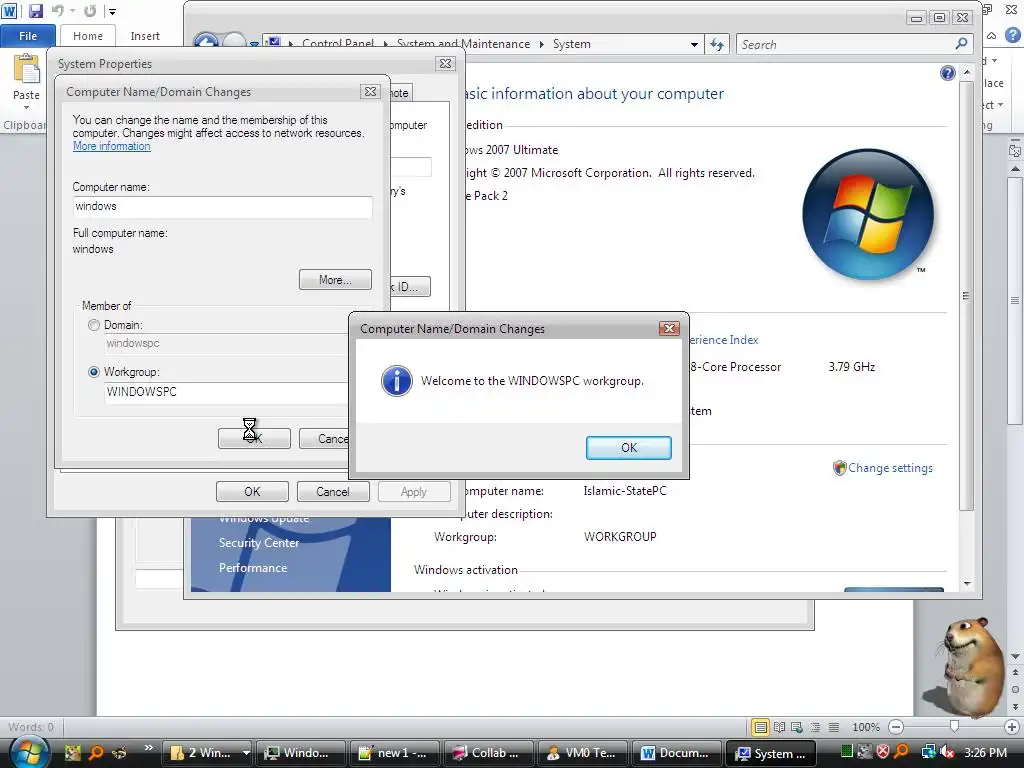The height and width of the screenshot is (768, 1024).
Task: Click the blue Help icon in System window
Action: click(x=948, y=73)
